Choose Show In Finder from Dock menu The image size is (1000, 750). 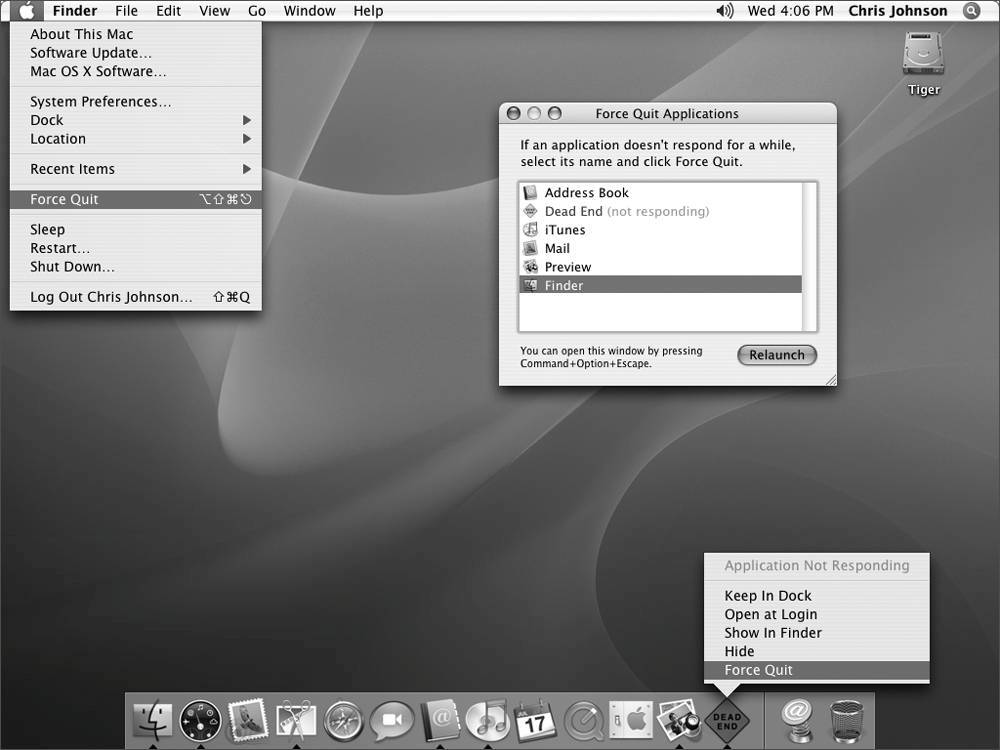click(x=816, y=633)
